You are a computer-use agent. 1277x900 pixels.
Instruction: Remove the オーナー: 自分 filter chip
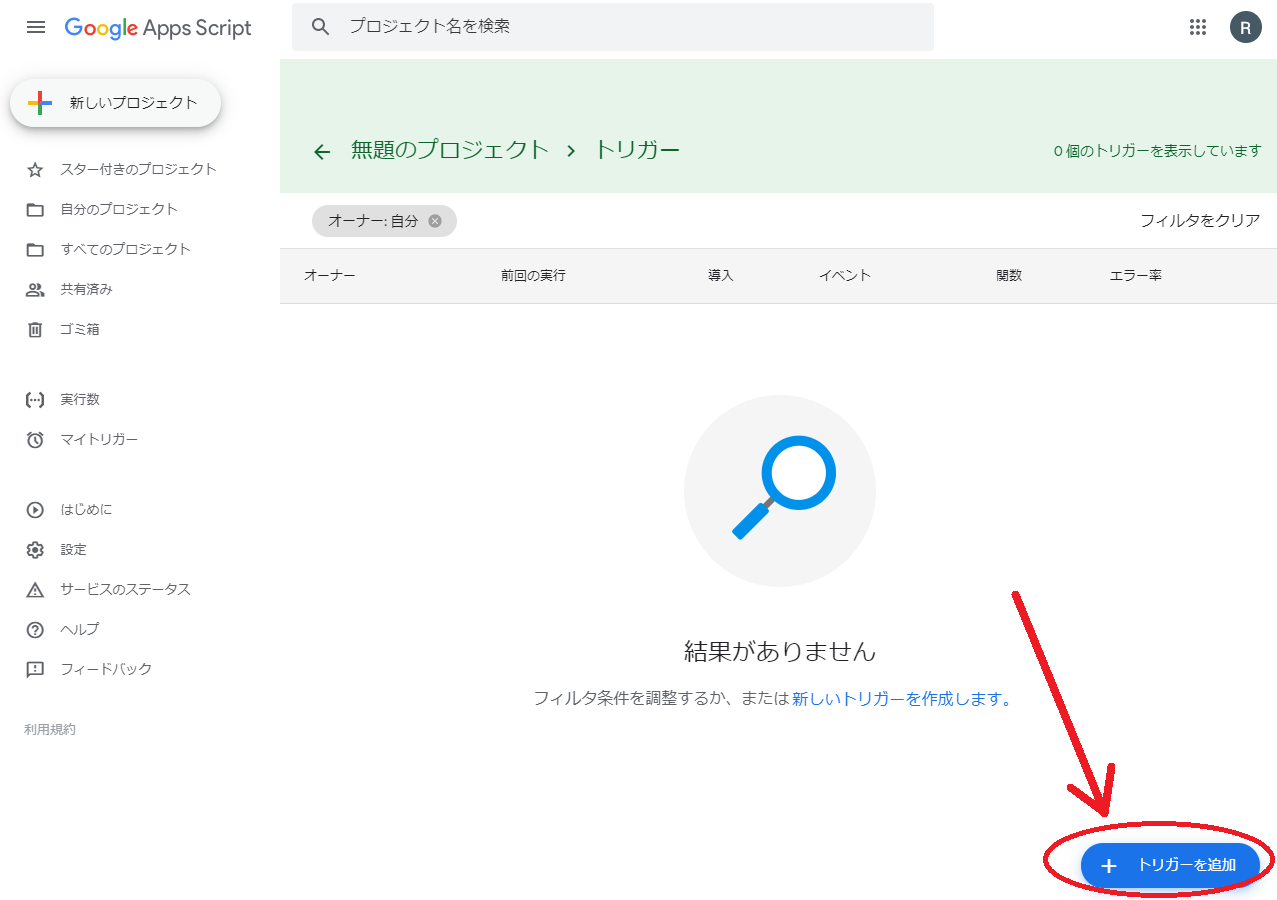click(435, 221)
